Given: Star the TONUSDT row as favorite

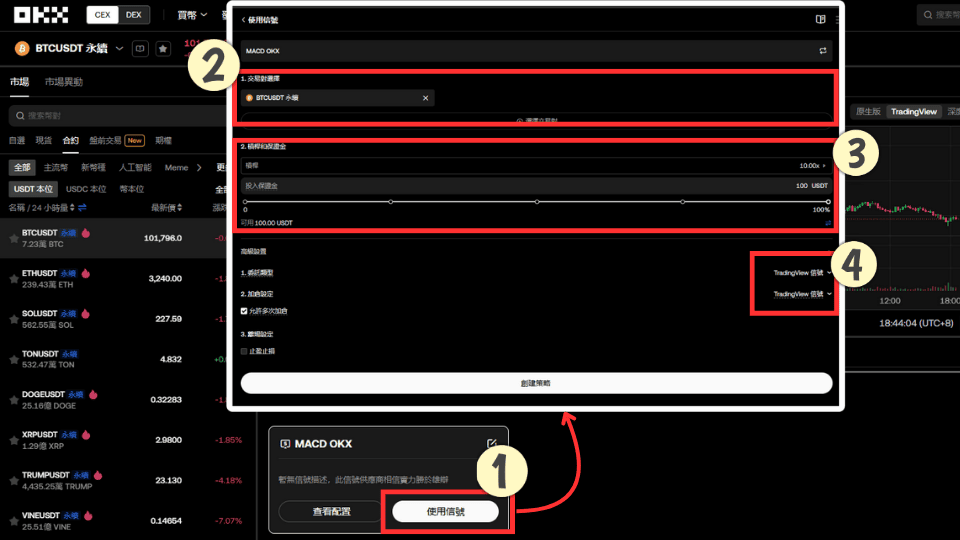Looking at the screenshot, I should [13, 359].
